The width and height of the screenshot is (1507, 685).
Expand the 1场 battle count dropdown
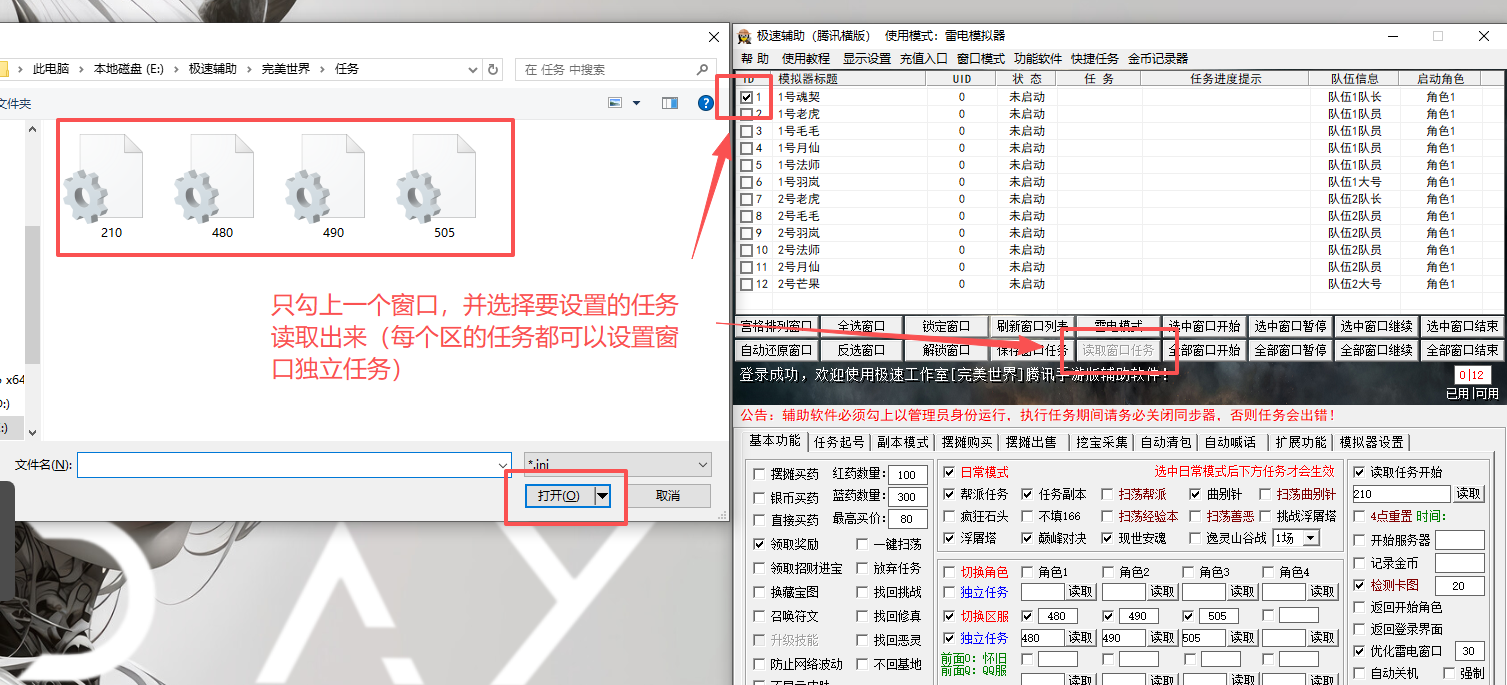click(x=1310, y=538)
